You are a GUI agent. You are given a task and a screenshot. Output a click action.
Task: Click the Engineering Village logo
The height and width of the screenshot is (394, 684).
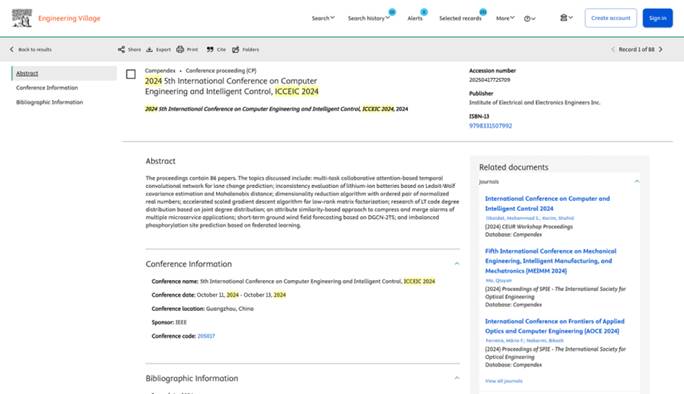pos(56,18)
